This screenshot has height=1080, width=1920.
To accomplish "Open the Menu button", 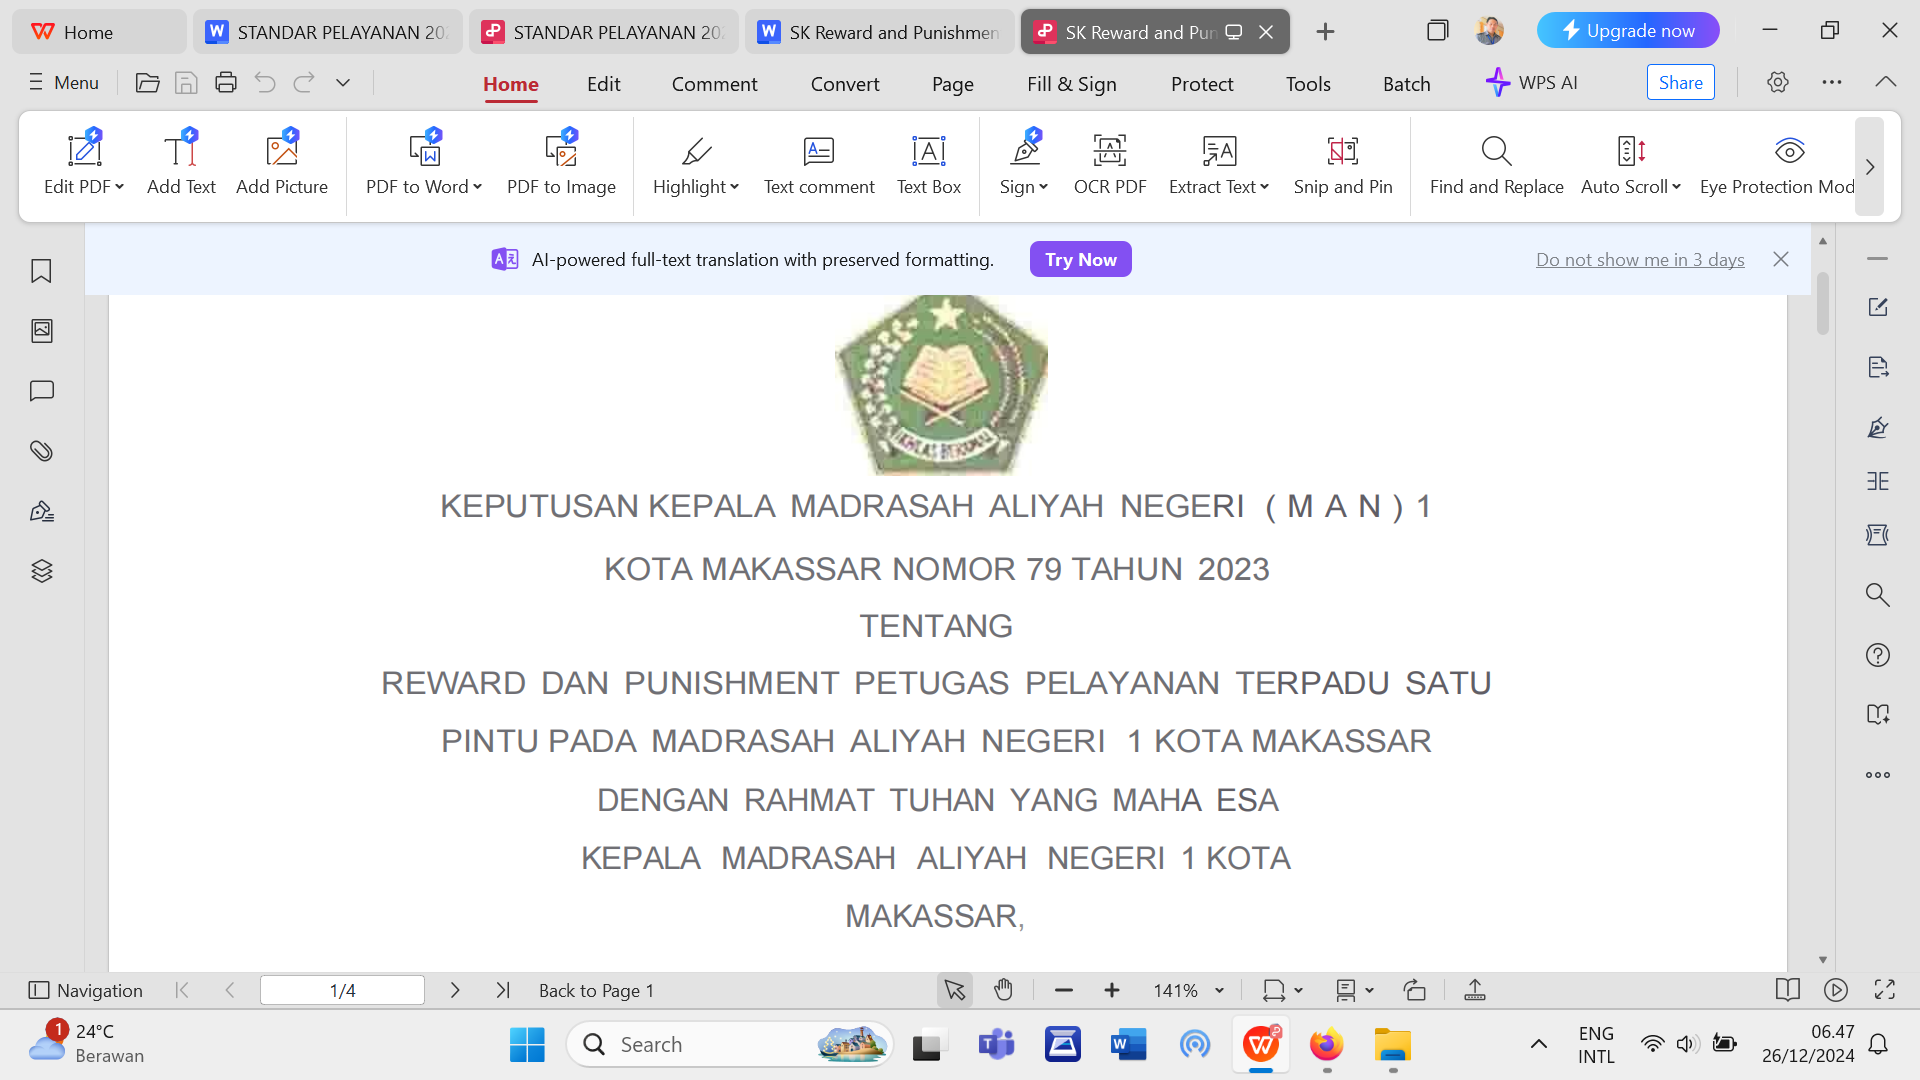I will coord(64,83).
